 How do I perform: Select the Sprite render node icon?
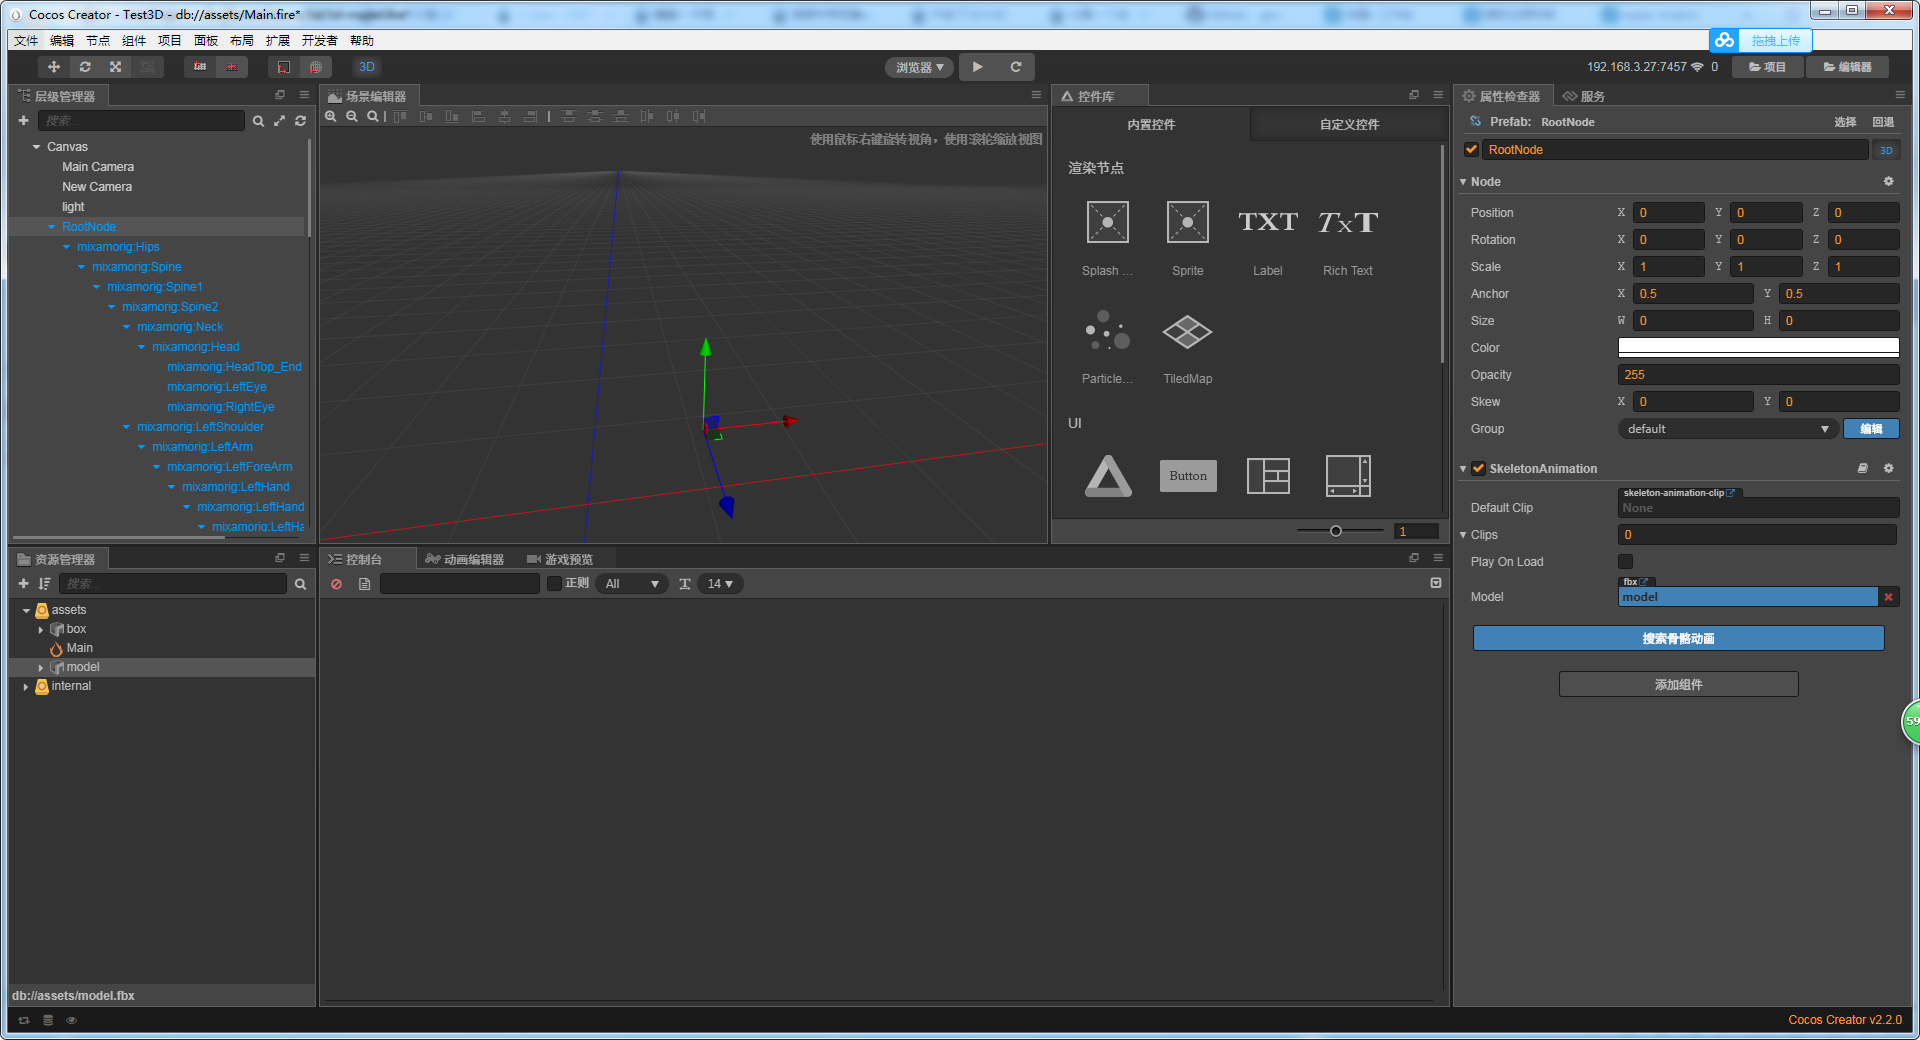[1187, 222]
